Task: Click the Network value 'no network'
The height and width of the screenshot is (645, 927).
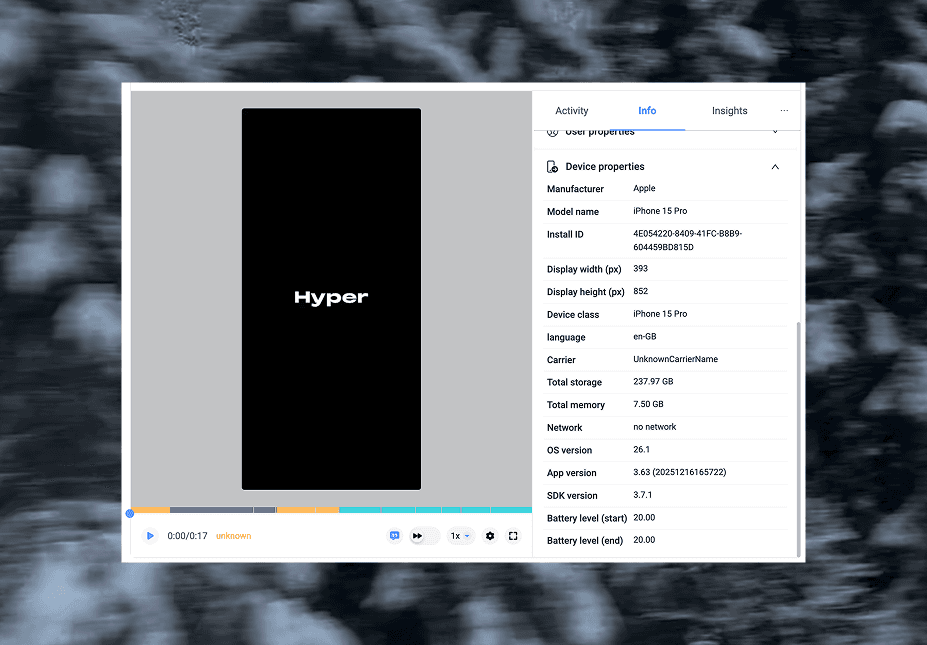Action: [x=654, y=427]
